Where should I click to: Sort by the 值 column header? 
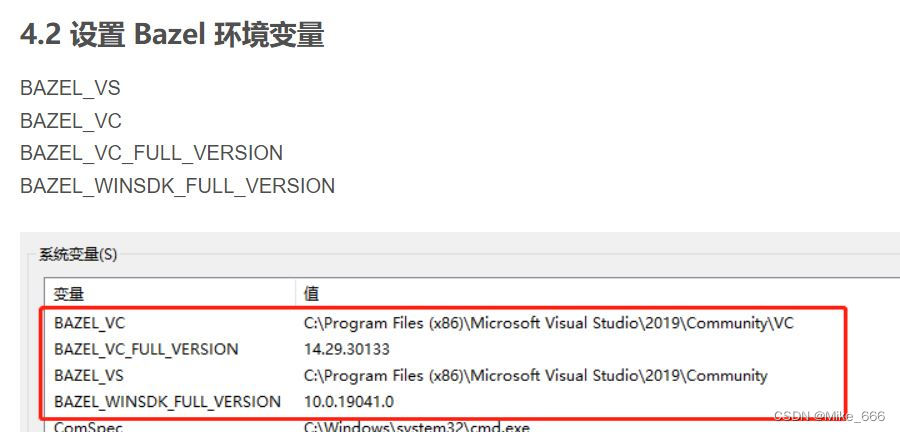click(313, 293)
